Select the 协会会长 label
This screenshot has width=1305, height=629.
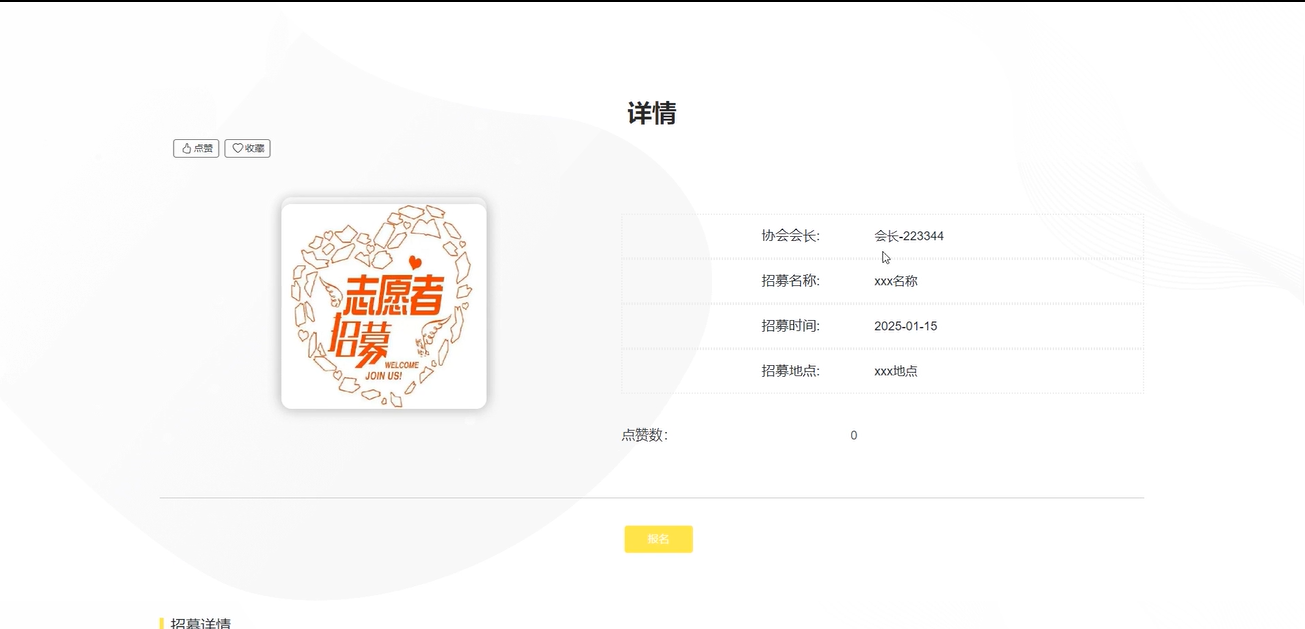pyautogui.click(x=790, y=236)
